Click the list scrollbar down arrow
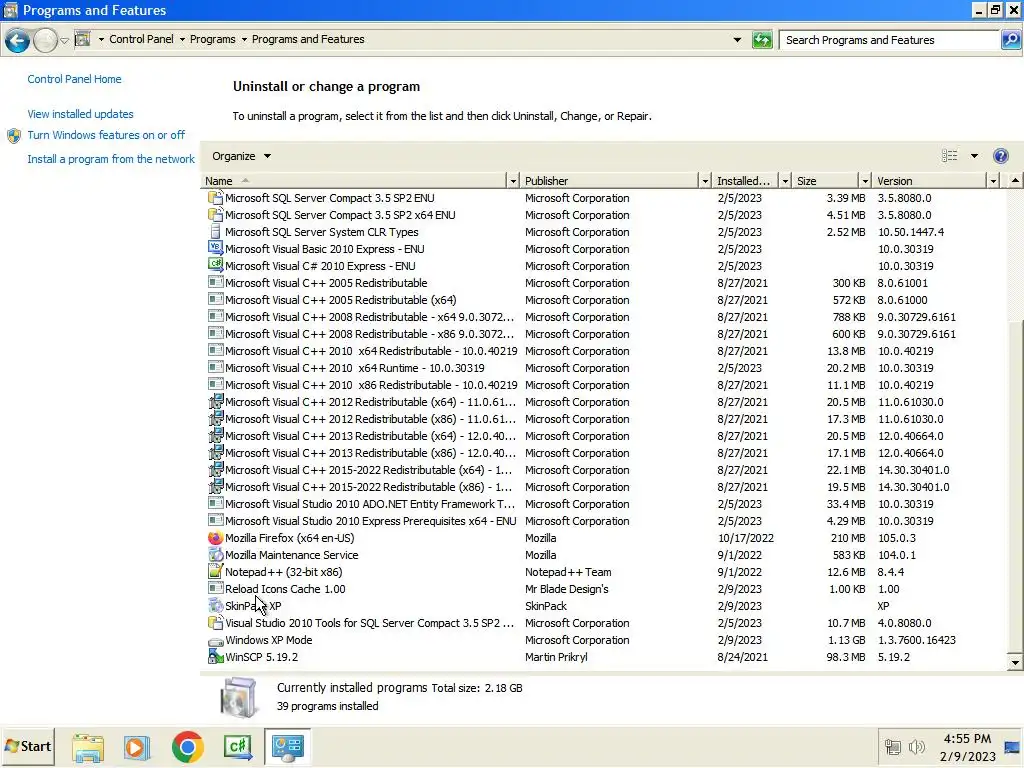The height and width of the screenshot is (768, 1024). pyautogui.click(x=1015, y=662)
